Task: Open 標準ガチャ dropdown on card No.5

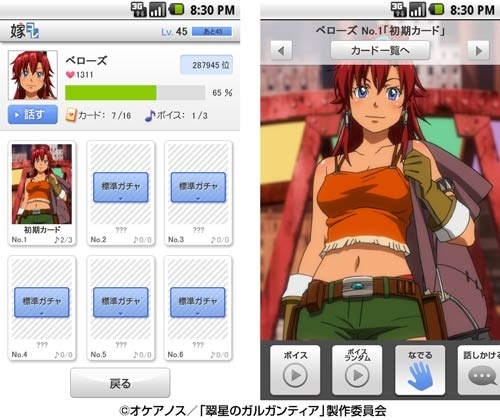Action: (121, 302)
